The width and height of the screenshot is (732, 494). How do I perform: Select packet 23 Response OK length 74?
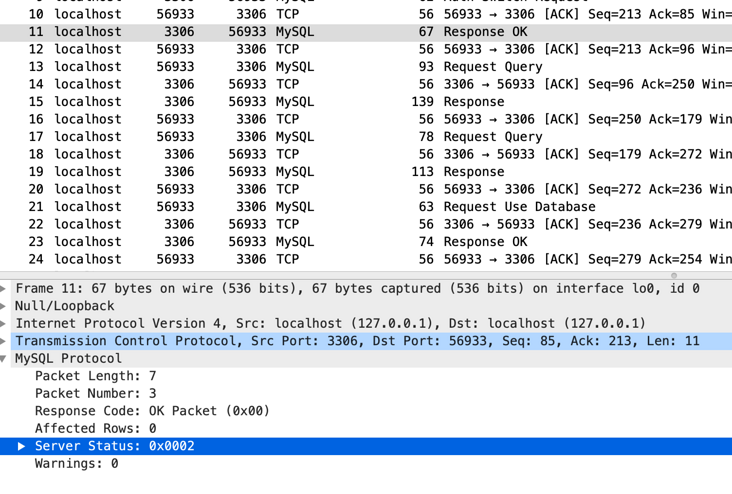tap(366, 242)
